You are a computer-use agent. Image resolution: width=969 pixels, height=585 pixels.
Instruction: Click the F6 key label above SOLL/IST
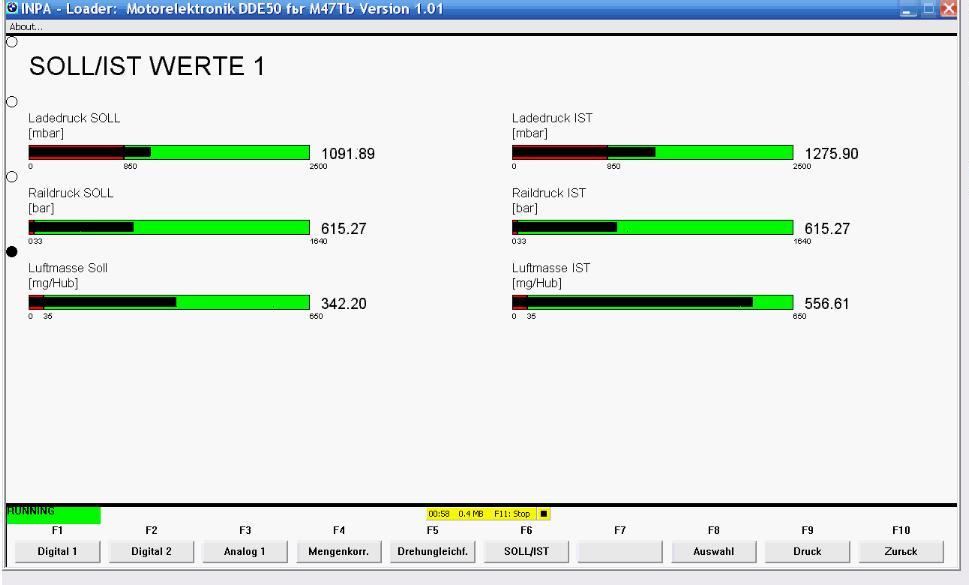tap(526, 530)
